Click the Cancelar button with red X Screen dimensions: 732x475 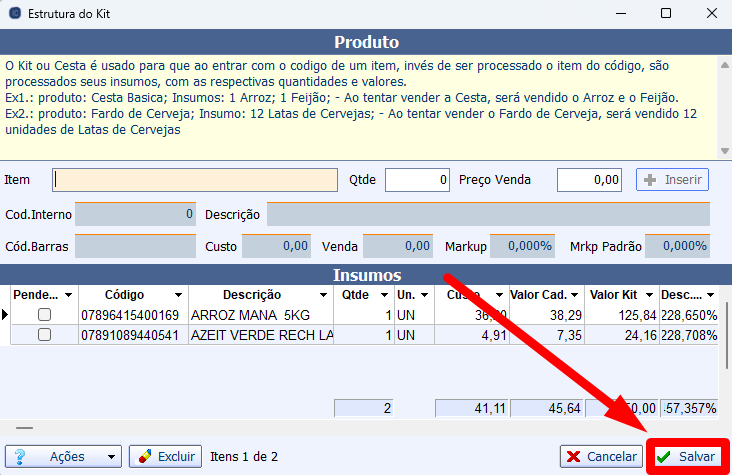click(601, 456)
